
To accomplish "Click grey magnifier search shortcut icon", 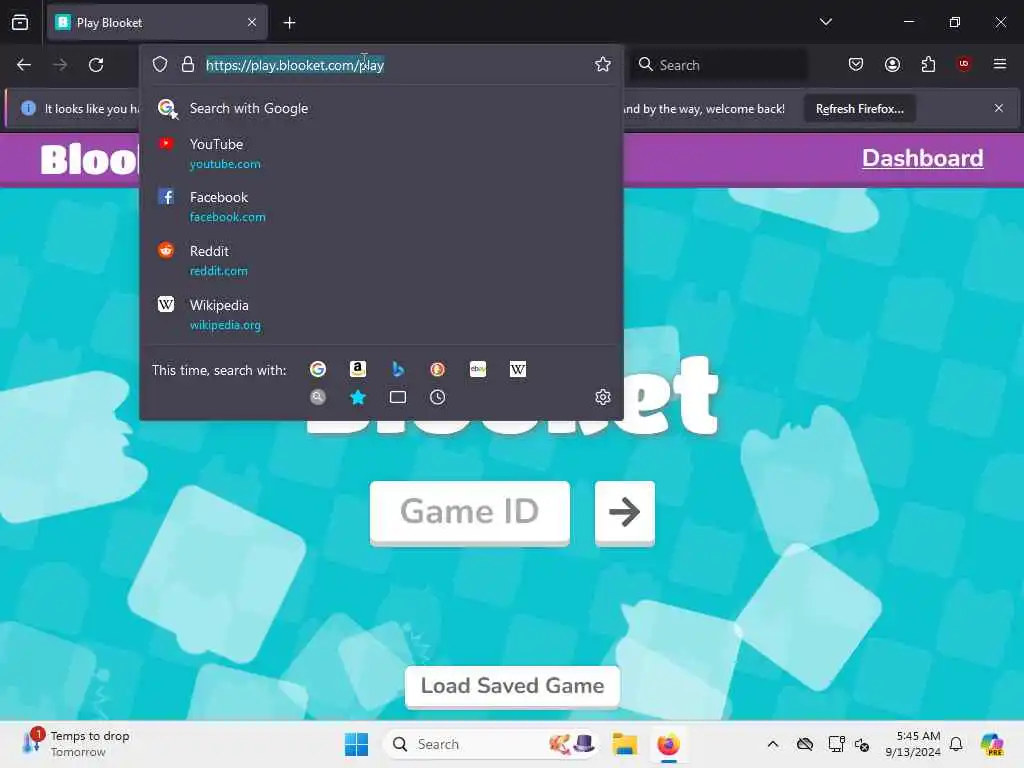I will (x=318, y=397).
